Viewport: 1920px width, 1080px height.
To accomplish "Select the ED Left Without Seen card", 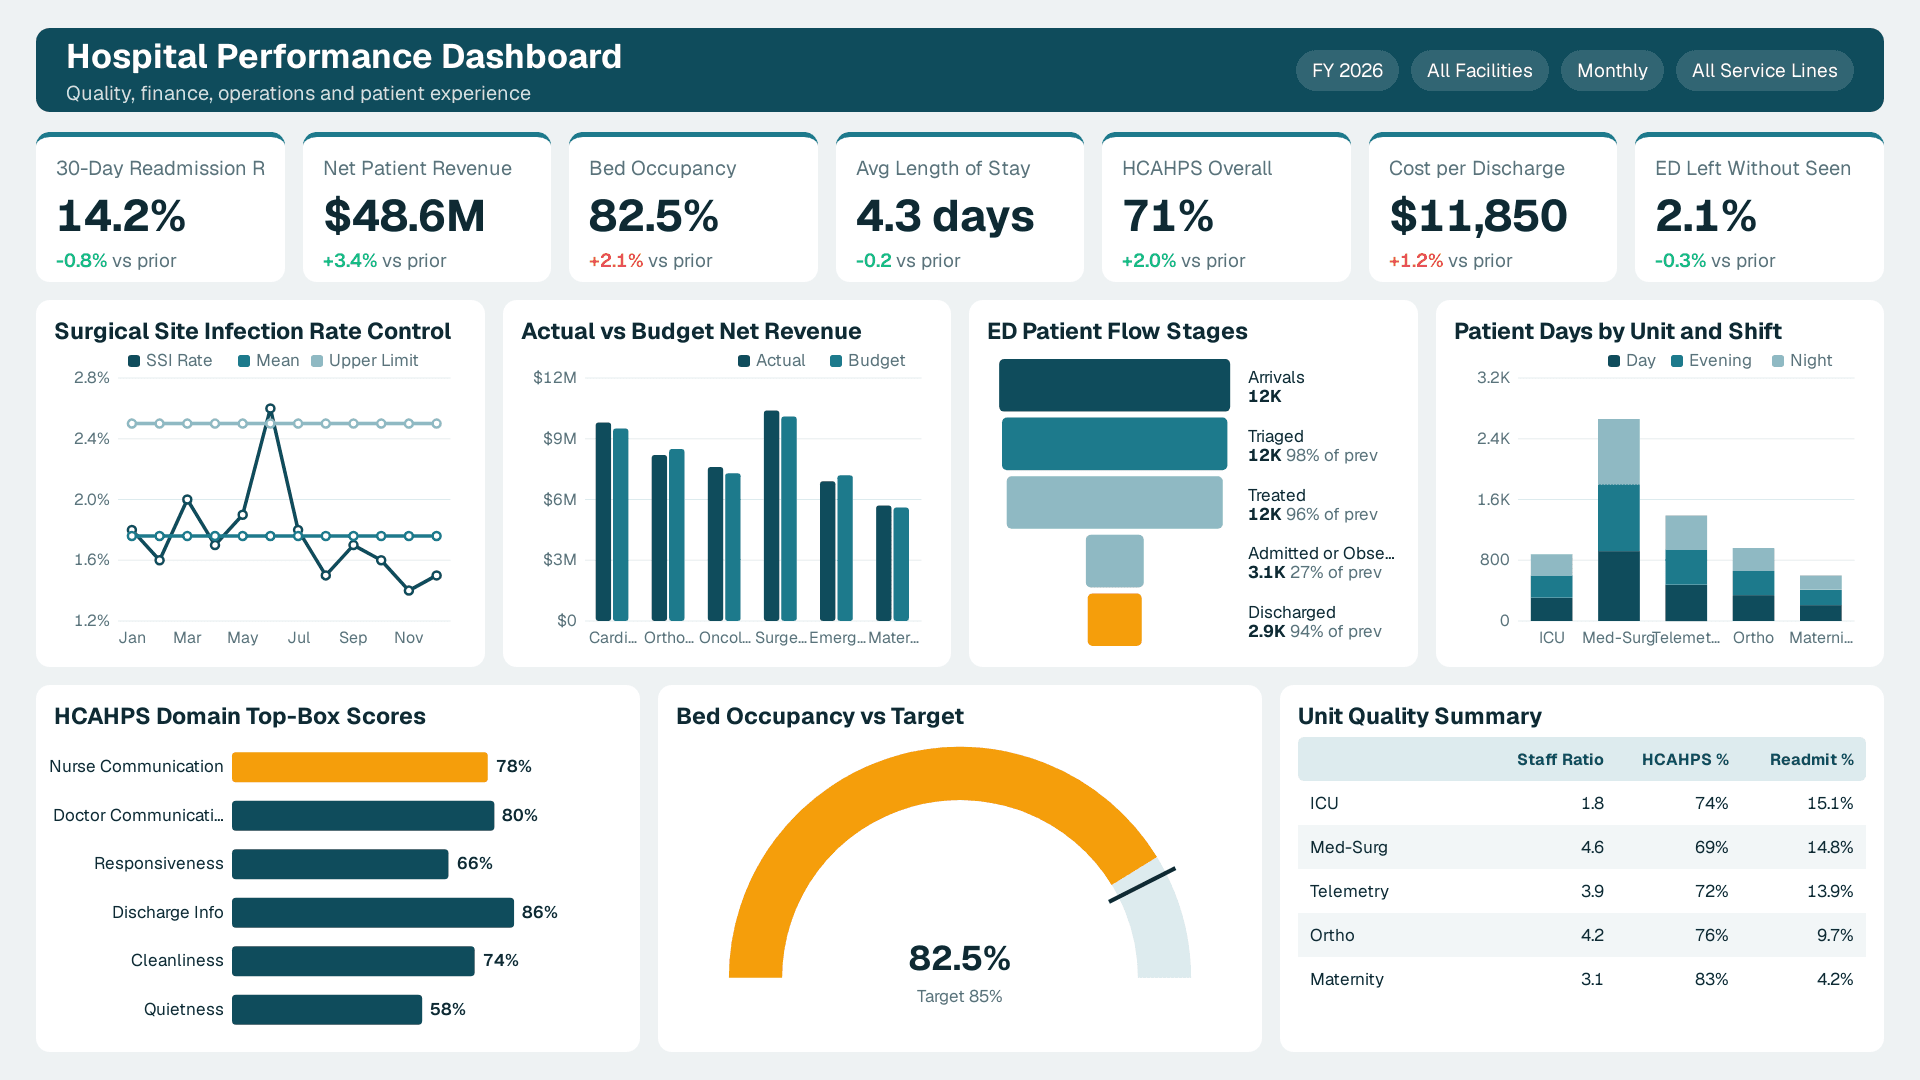I will 1759,207.
